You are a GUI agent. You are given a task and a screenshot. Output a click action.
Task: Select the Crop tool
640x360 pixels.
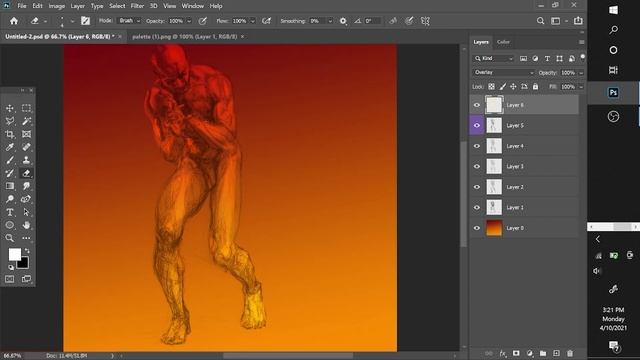10,134
